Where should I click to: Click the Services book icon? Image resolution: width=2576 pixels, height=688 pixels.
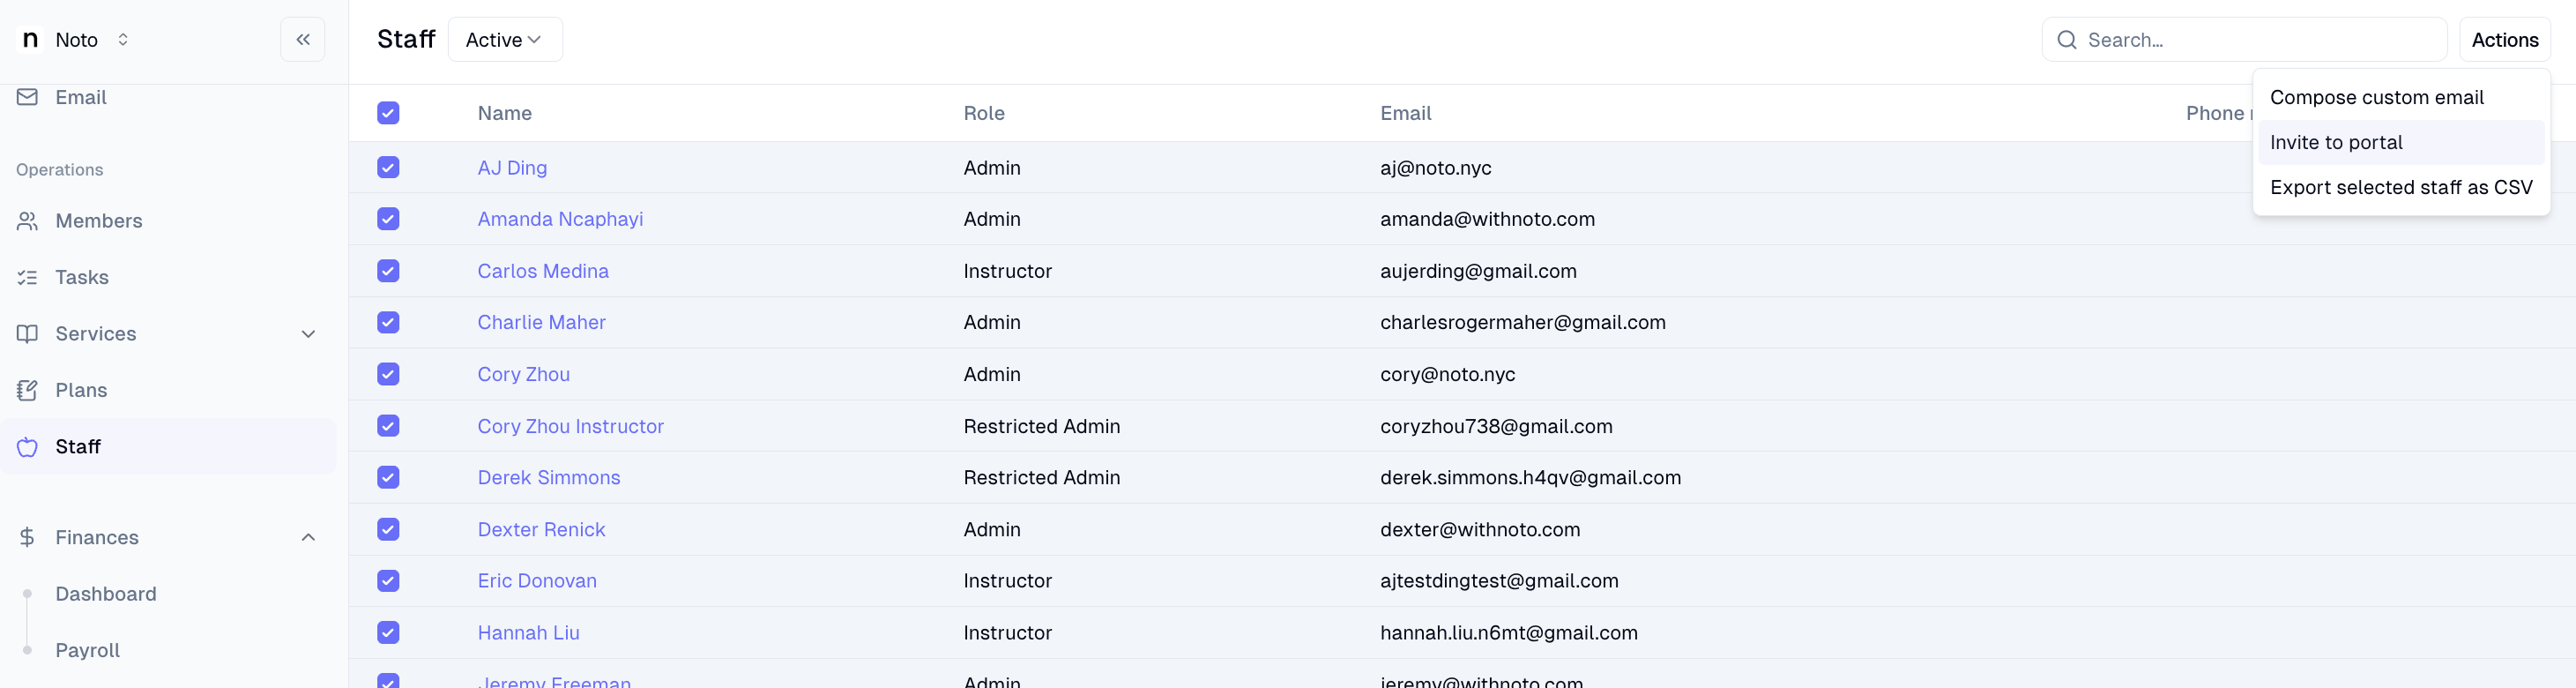27,334
